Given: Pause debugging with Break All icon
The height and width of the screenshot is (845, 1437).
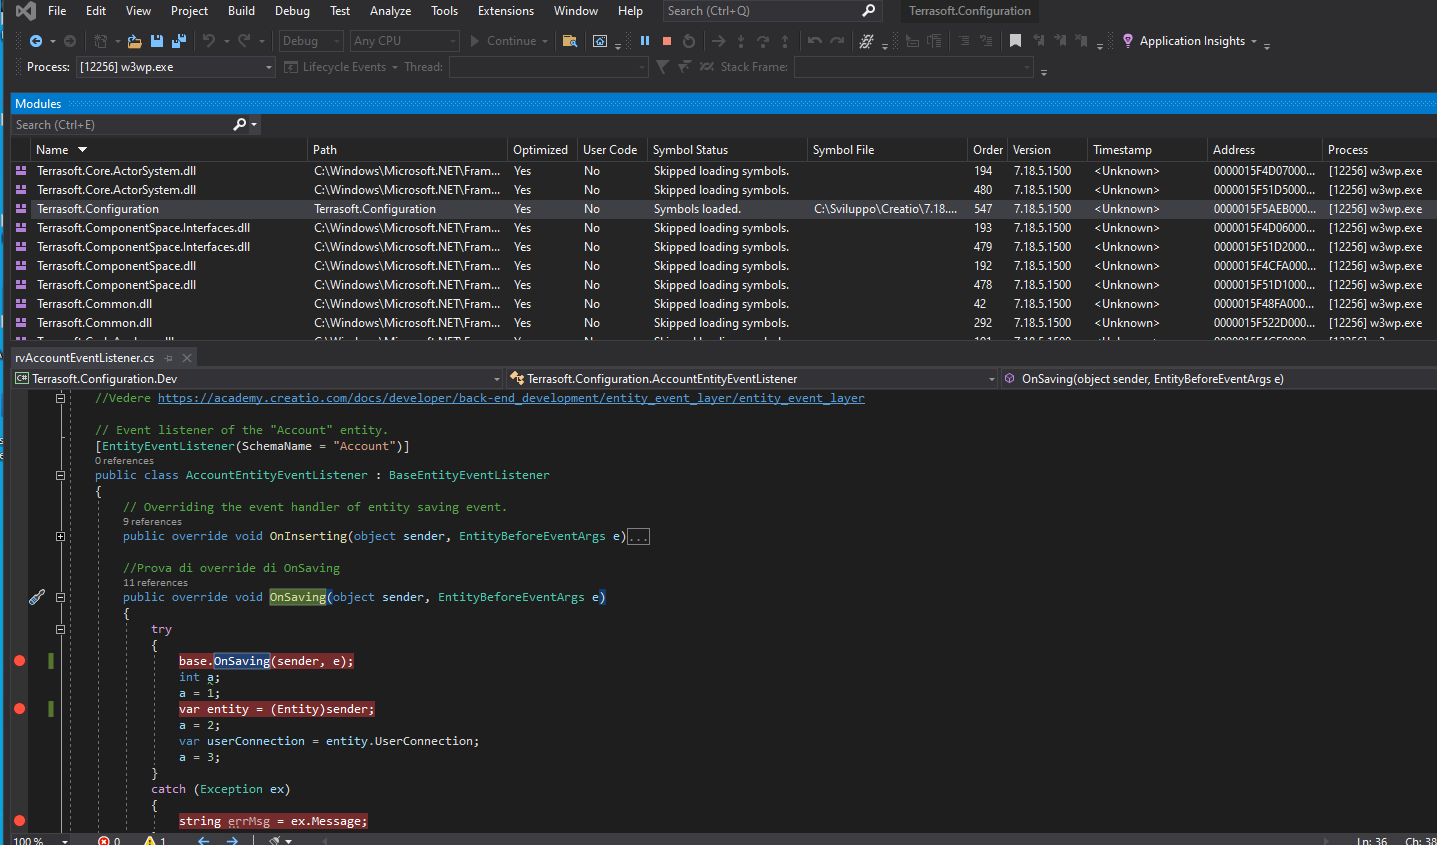Looking at the screenshot, I should [x=645, y=41].
